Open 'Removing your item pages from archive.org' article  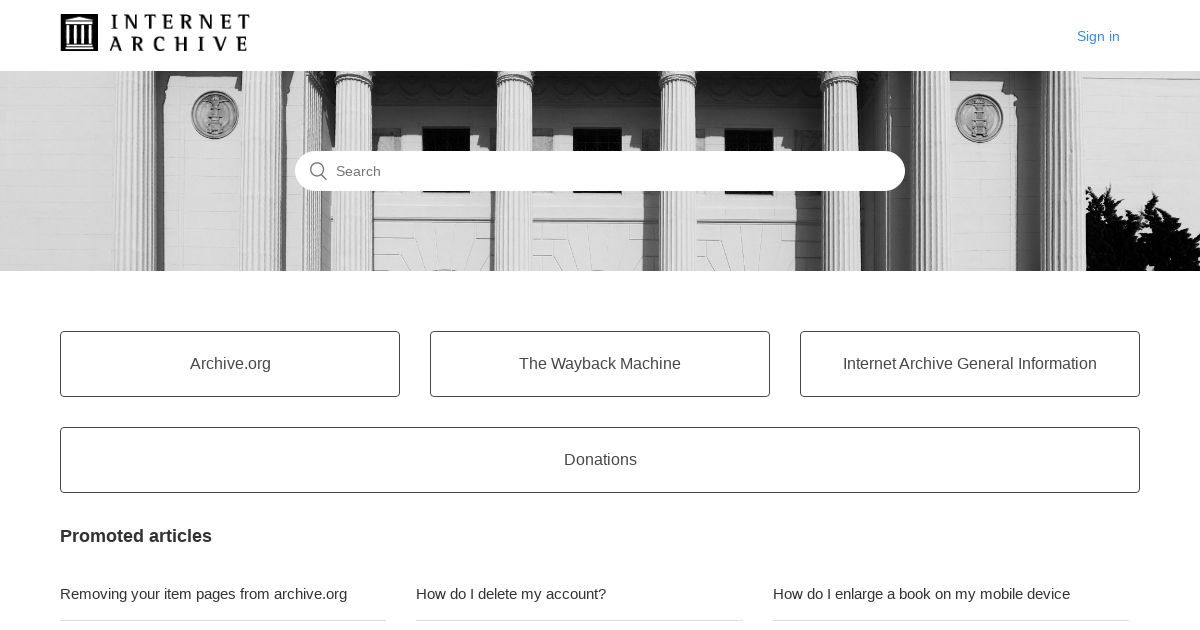click(204, 594)
